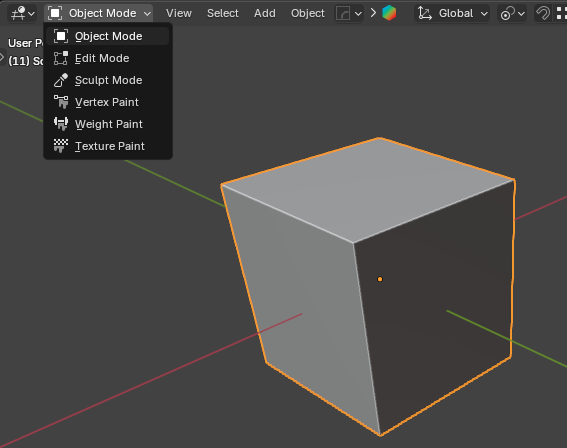Viewport: 567px width, 448px height.
Task: Open the Global transform orientation dropdown
Action: (452, 13)
